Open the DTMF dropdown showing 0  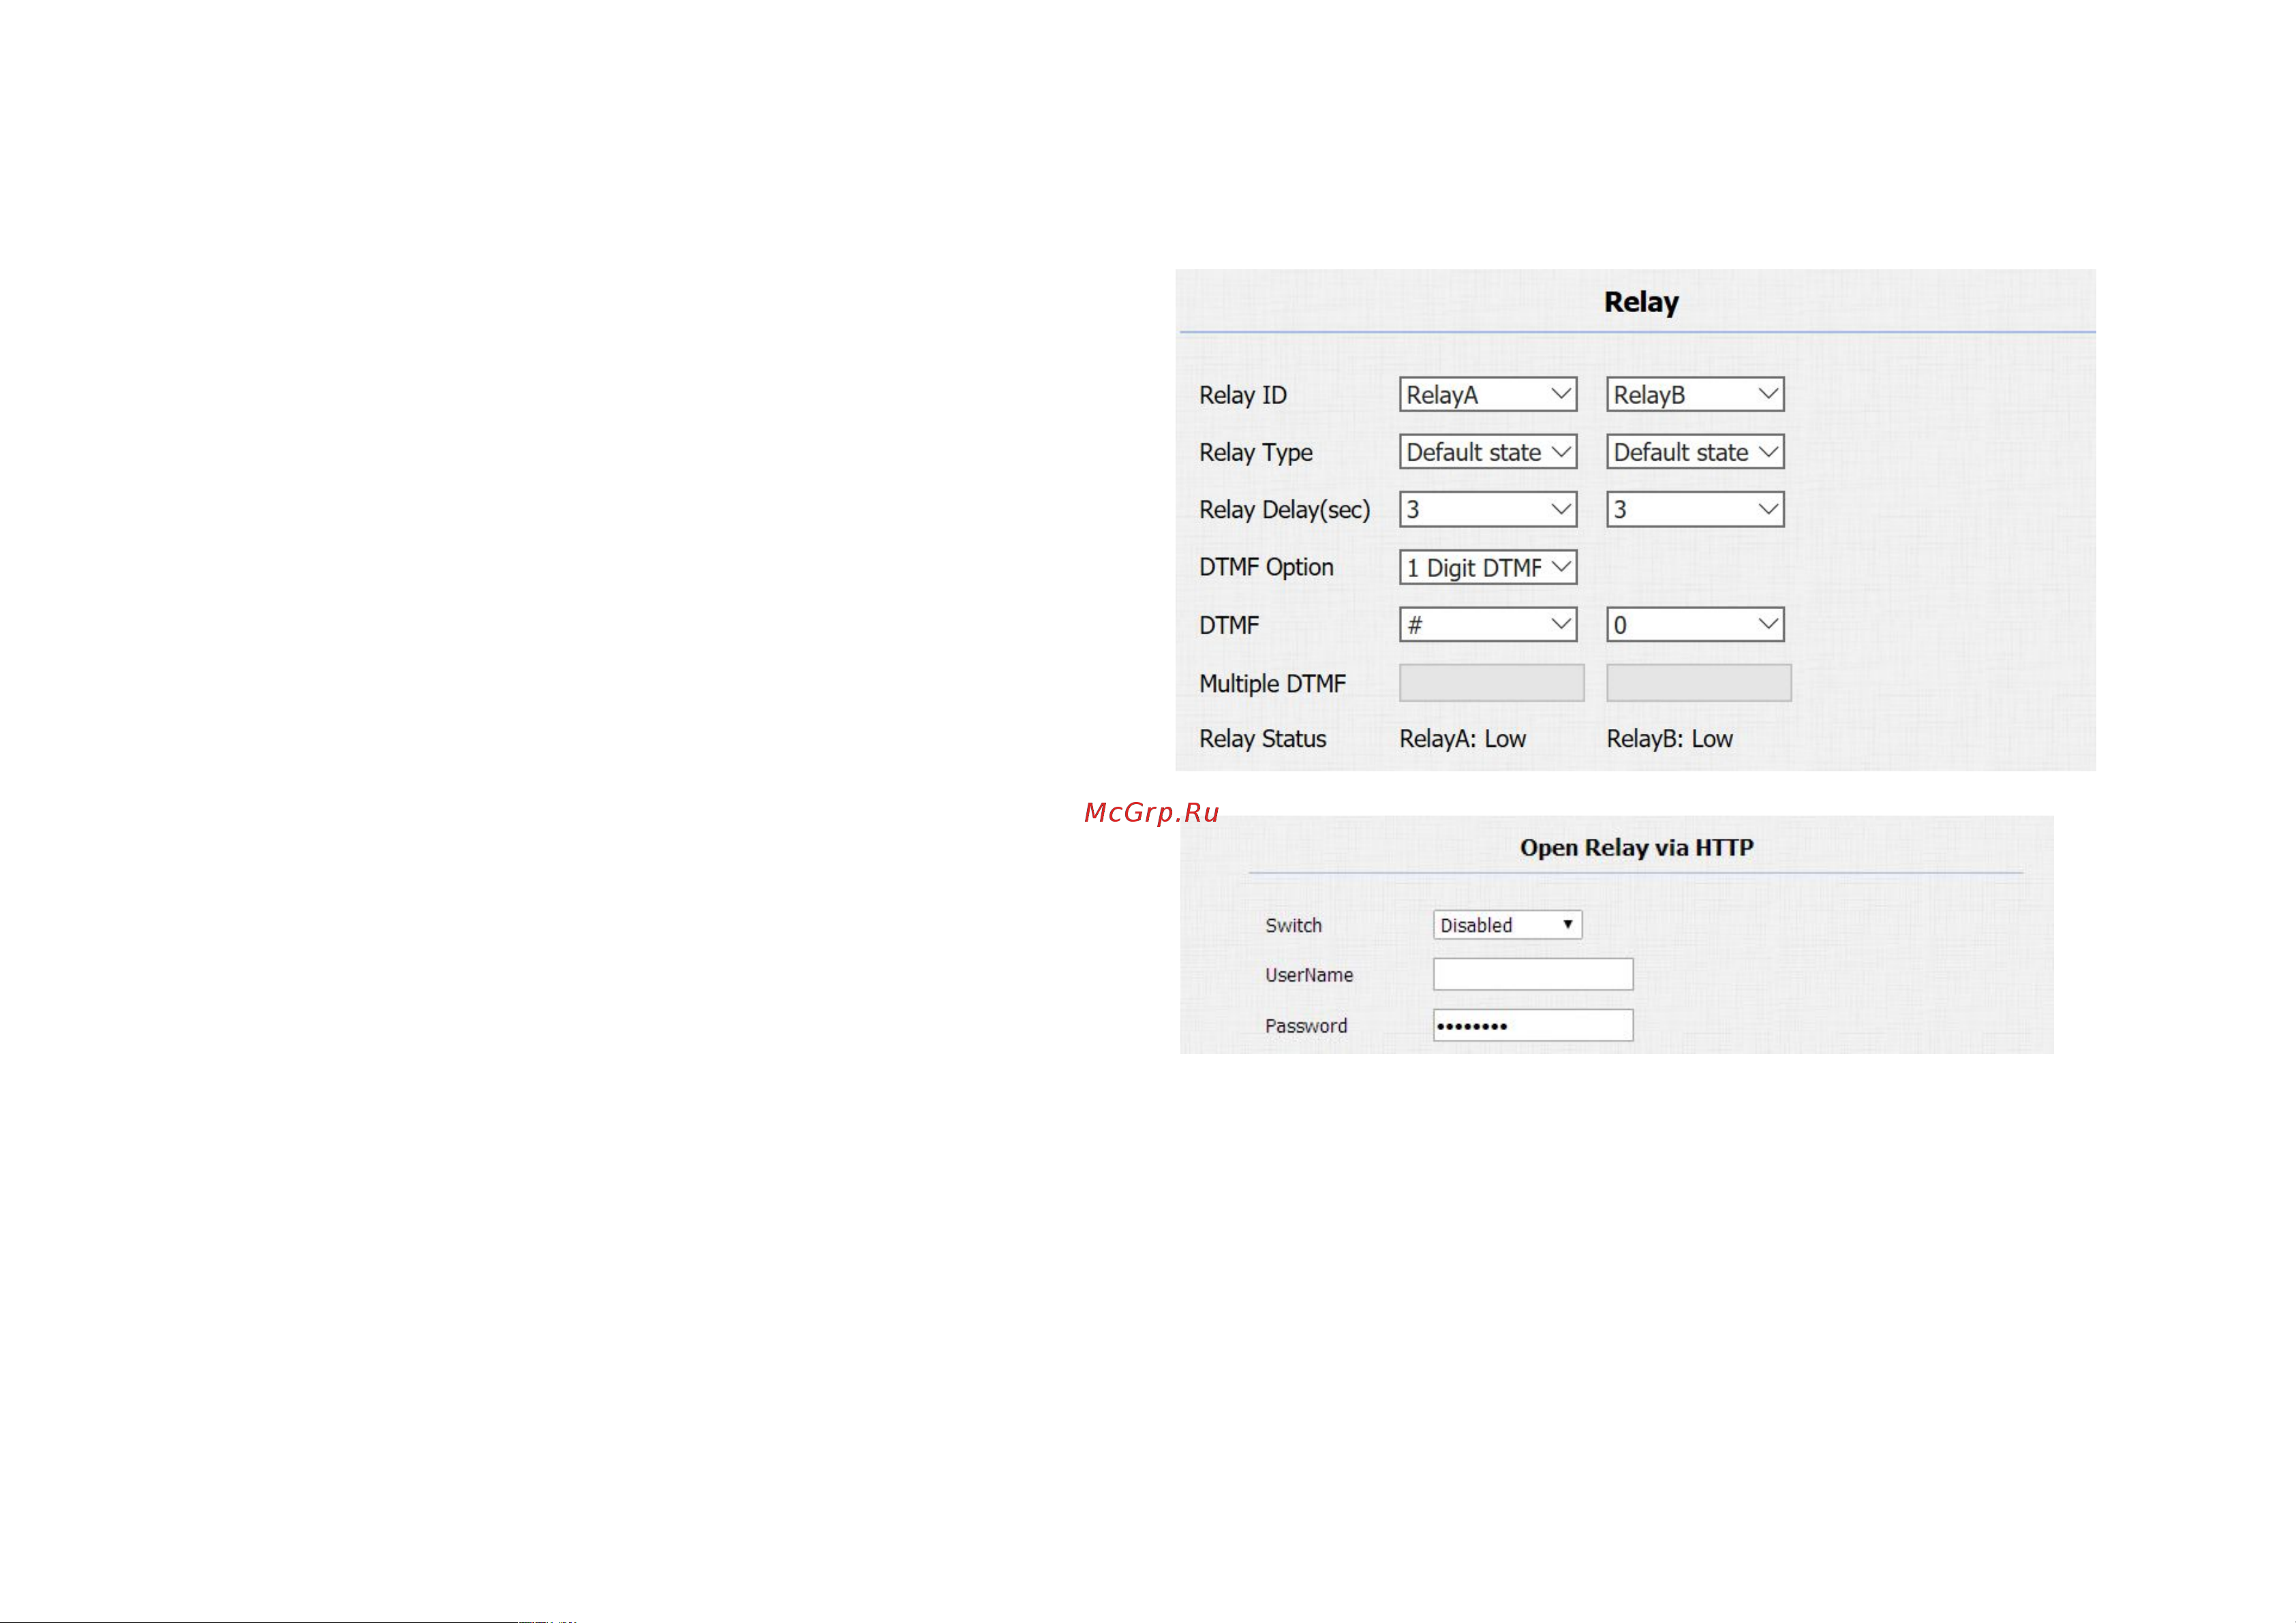pyautogui.click(x=1695, y=625)
